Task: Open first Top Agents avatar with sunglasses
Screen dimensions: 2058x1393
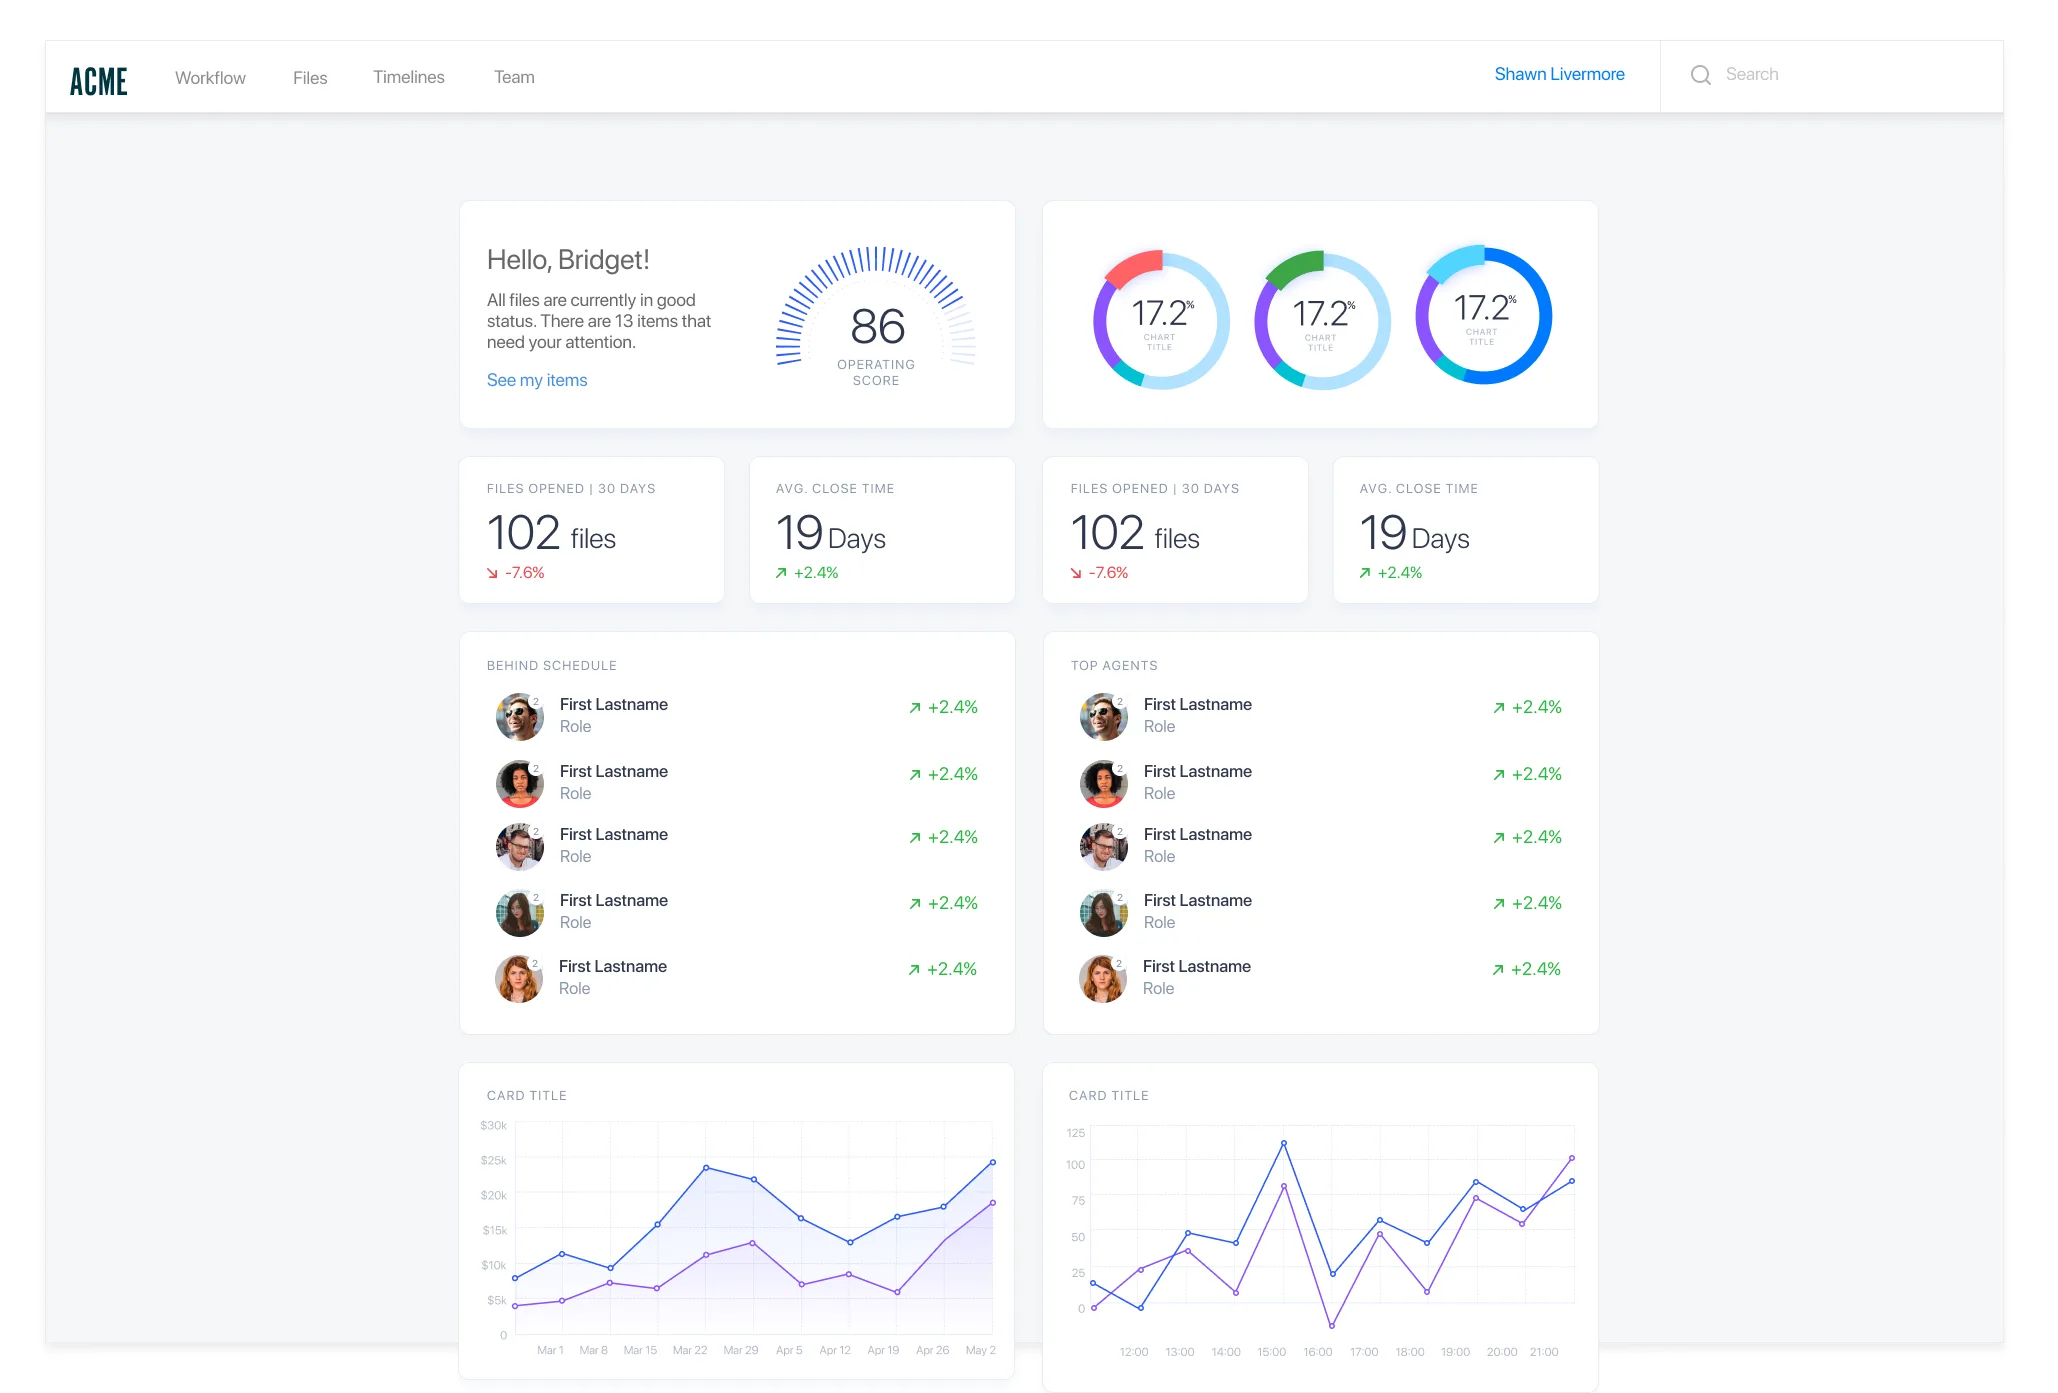Action: pyautogui.click(x=1104, y=717)
